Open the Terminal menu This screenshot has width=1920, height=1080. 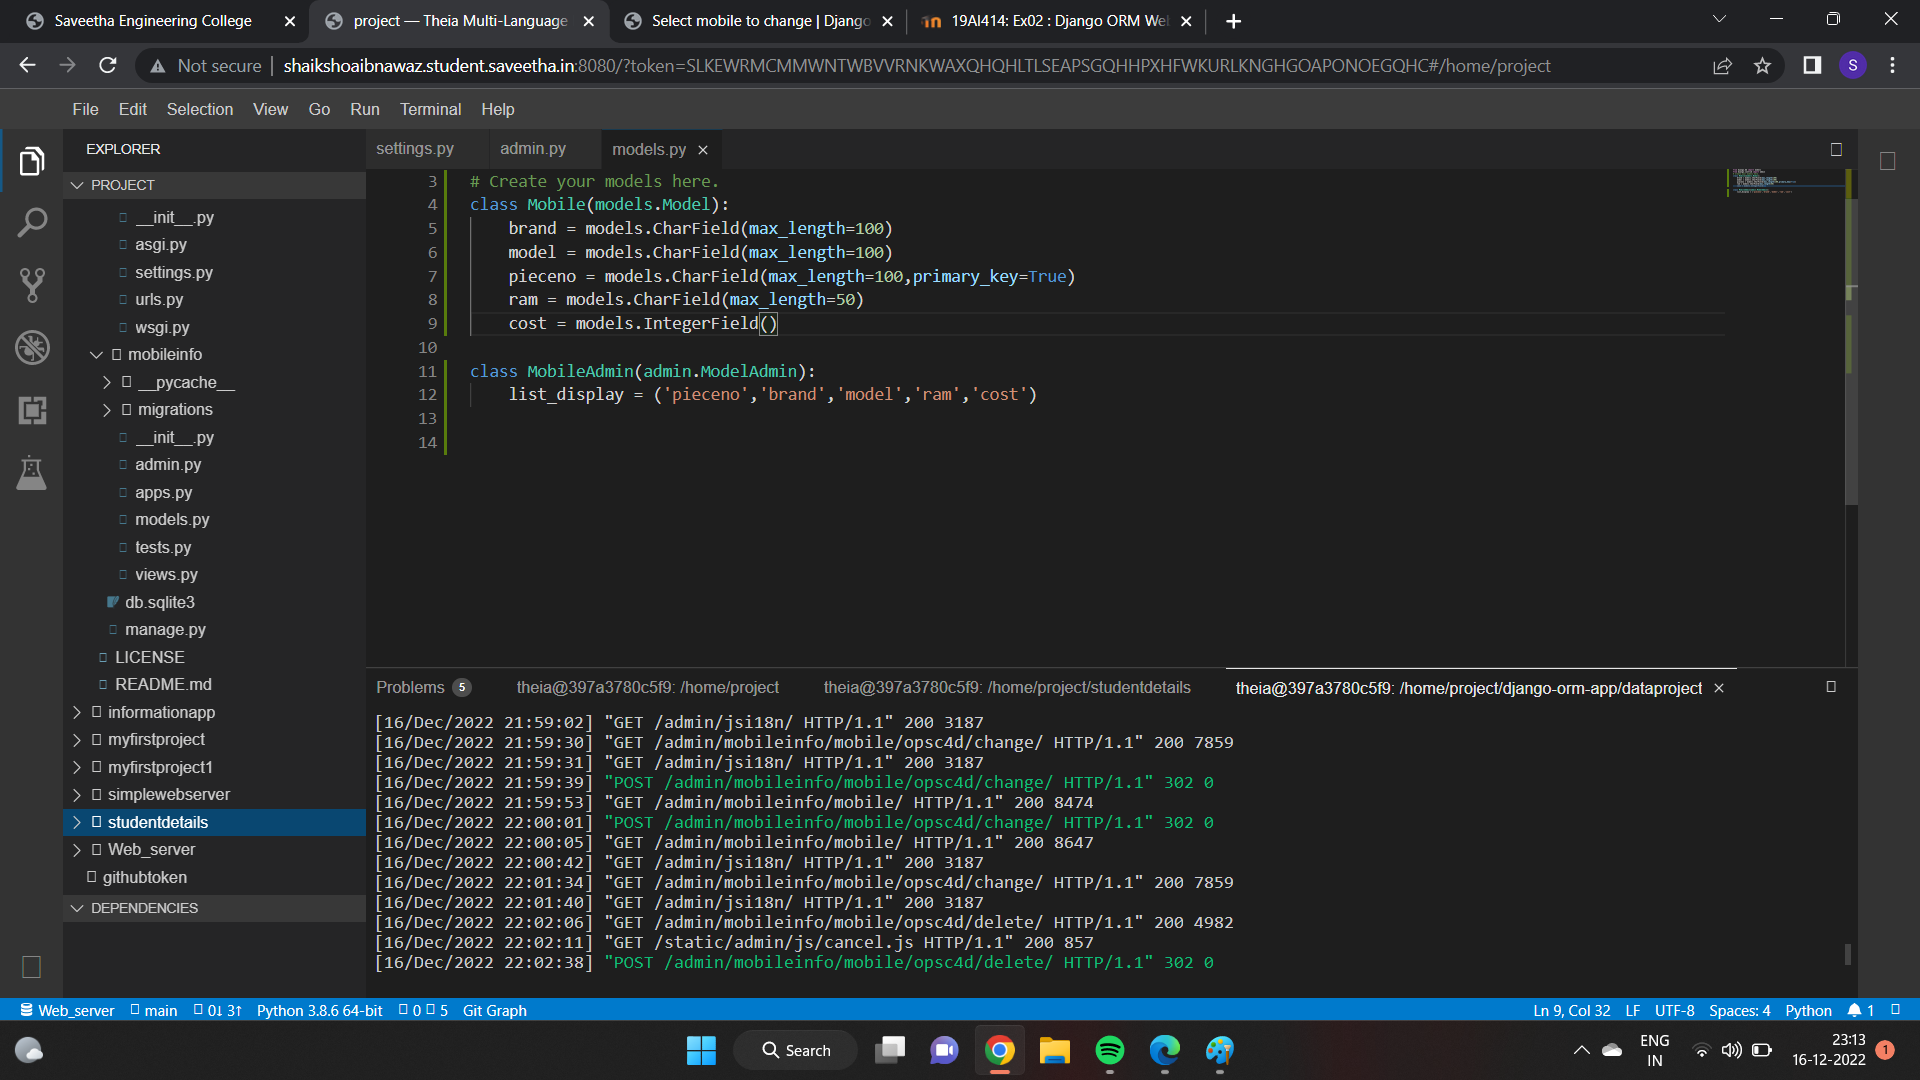click(x=430, y=109)
